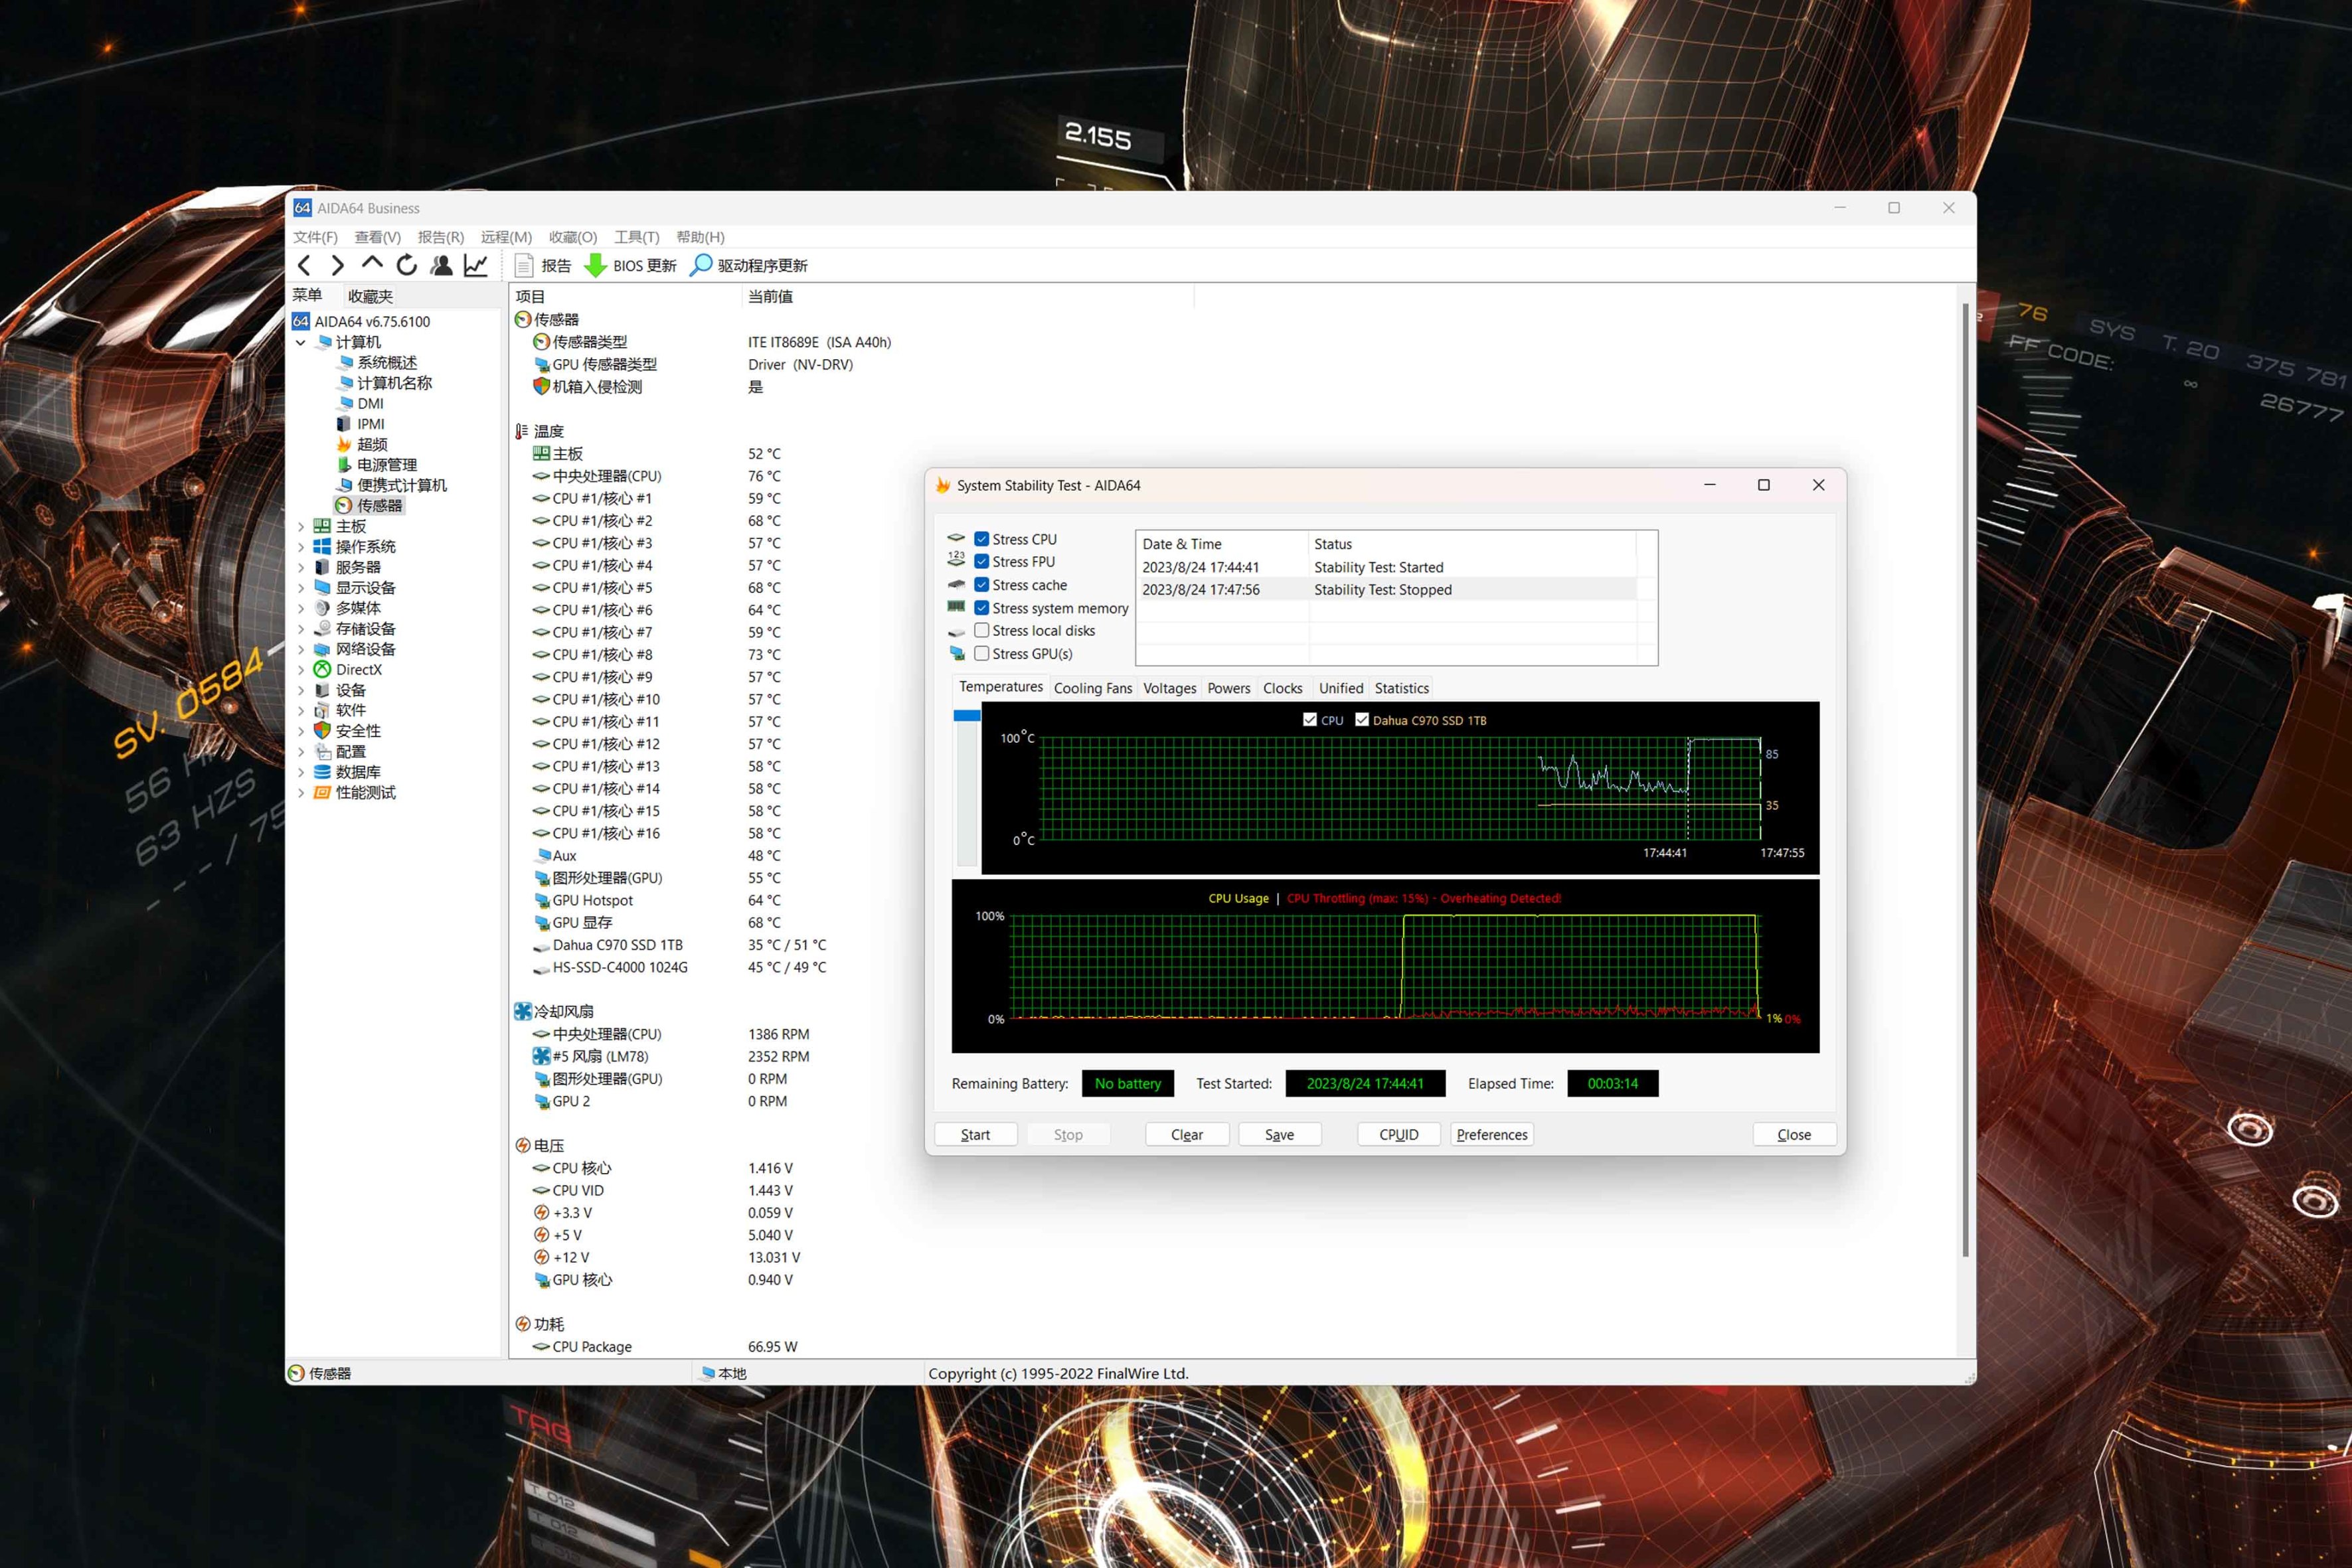Screen dimensions: 2352x1568
Task: Click the Report page icon
Action: coord(524,265)
